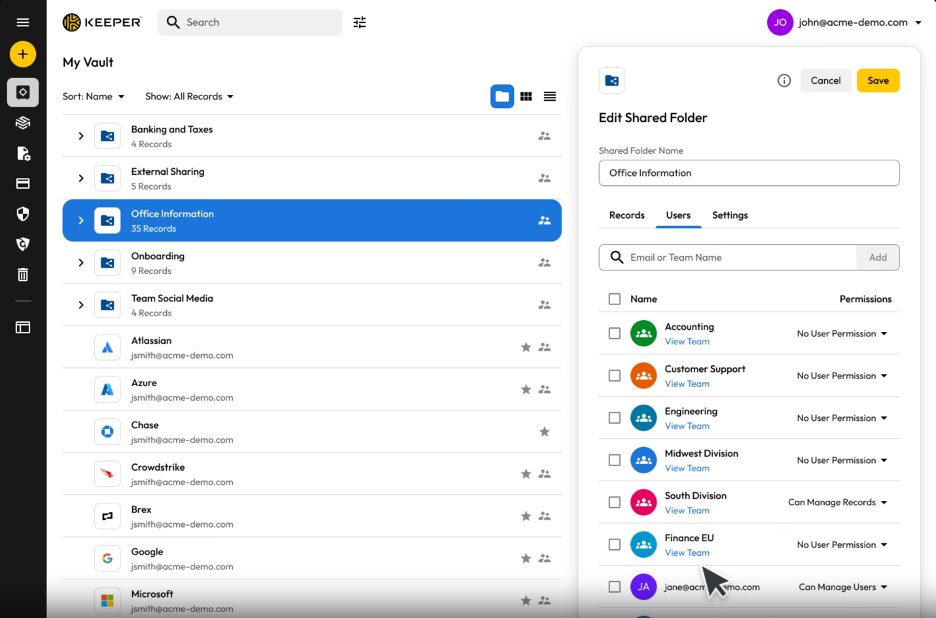Open the hamburger menu in the sidebar
Screen dimensions: 936x618
point(22,22)
